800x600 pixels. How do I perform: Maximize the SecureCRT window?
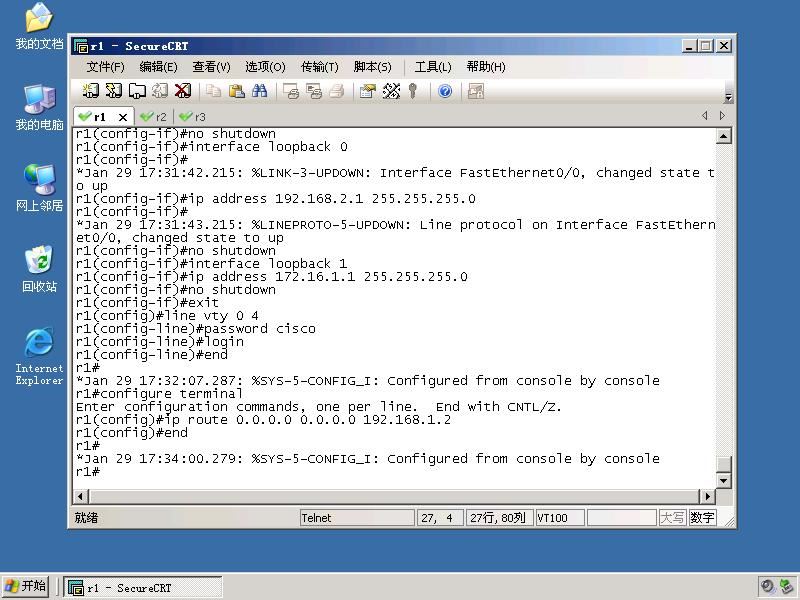tap(706, 46)
